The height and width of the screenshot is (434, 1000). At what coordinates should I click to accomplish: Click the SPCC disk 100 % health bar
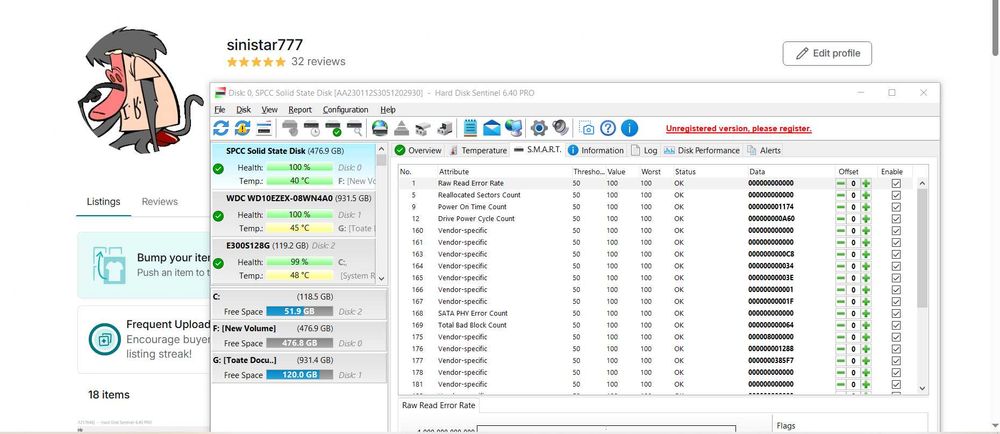pyautogui.click(x=300, y=168)
